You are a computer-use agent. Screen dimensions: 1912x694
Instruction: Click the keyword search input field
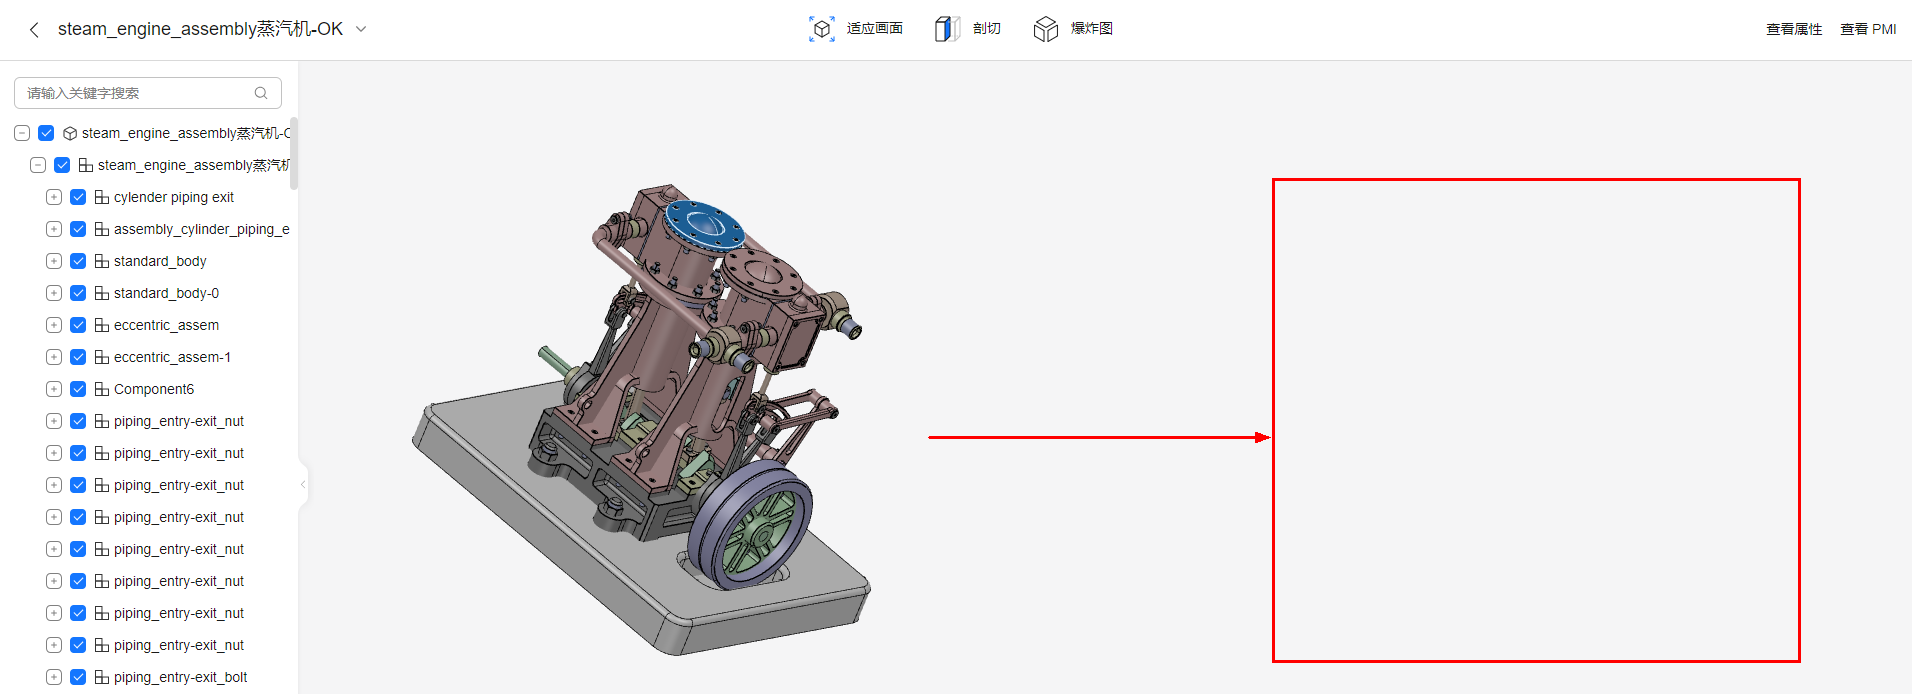pyautogui.click(x=148, y=93)
